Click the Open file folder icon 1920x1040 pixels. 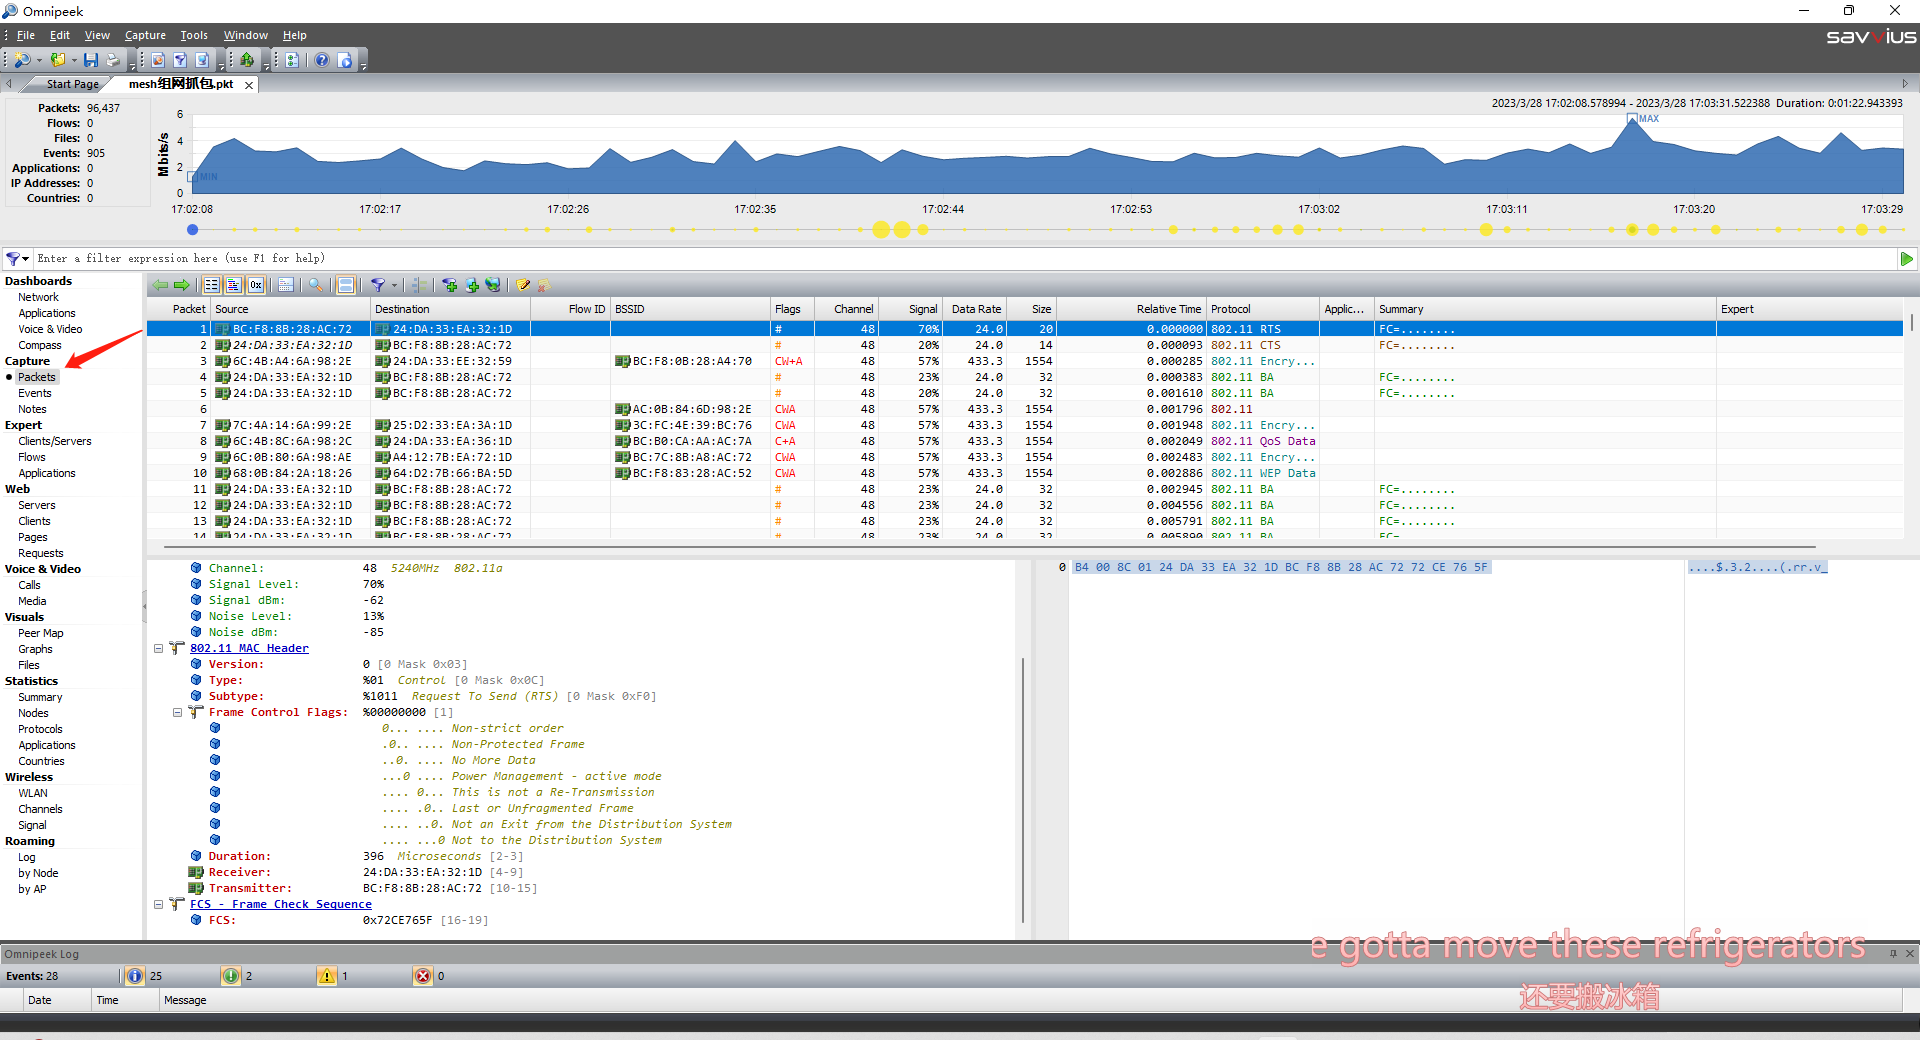58,60
